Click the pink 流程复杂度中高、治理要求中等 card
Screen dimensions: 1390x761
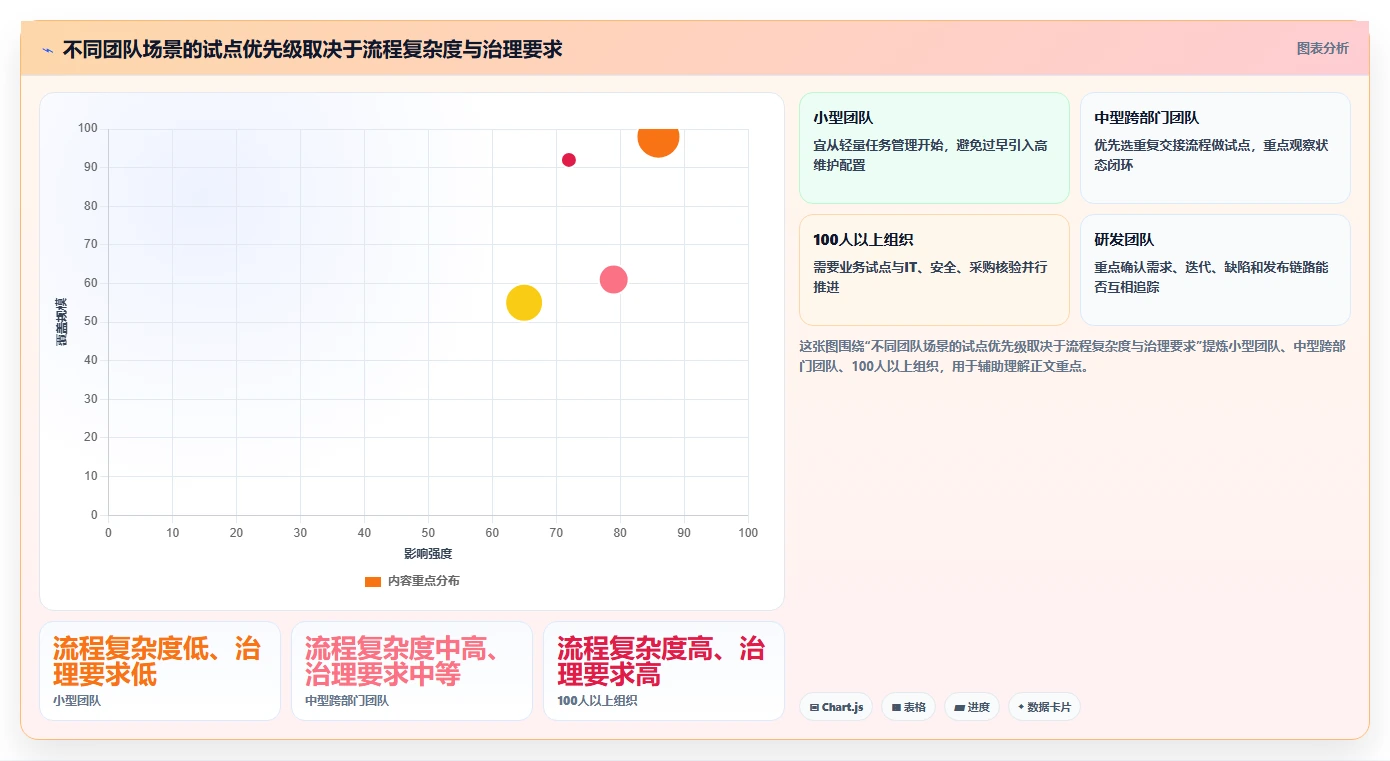tap(412, 671)
